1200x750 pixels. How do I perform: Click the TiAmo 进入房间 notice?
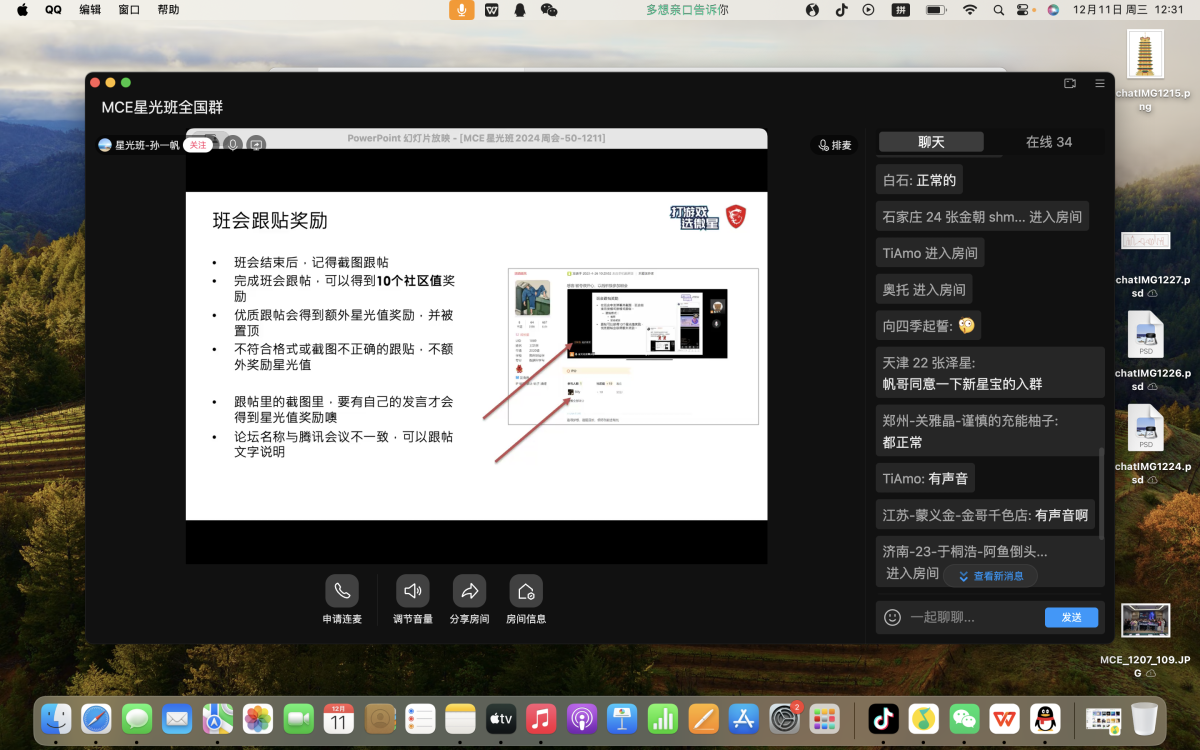(930, 253)
